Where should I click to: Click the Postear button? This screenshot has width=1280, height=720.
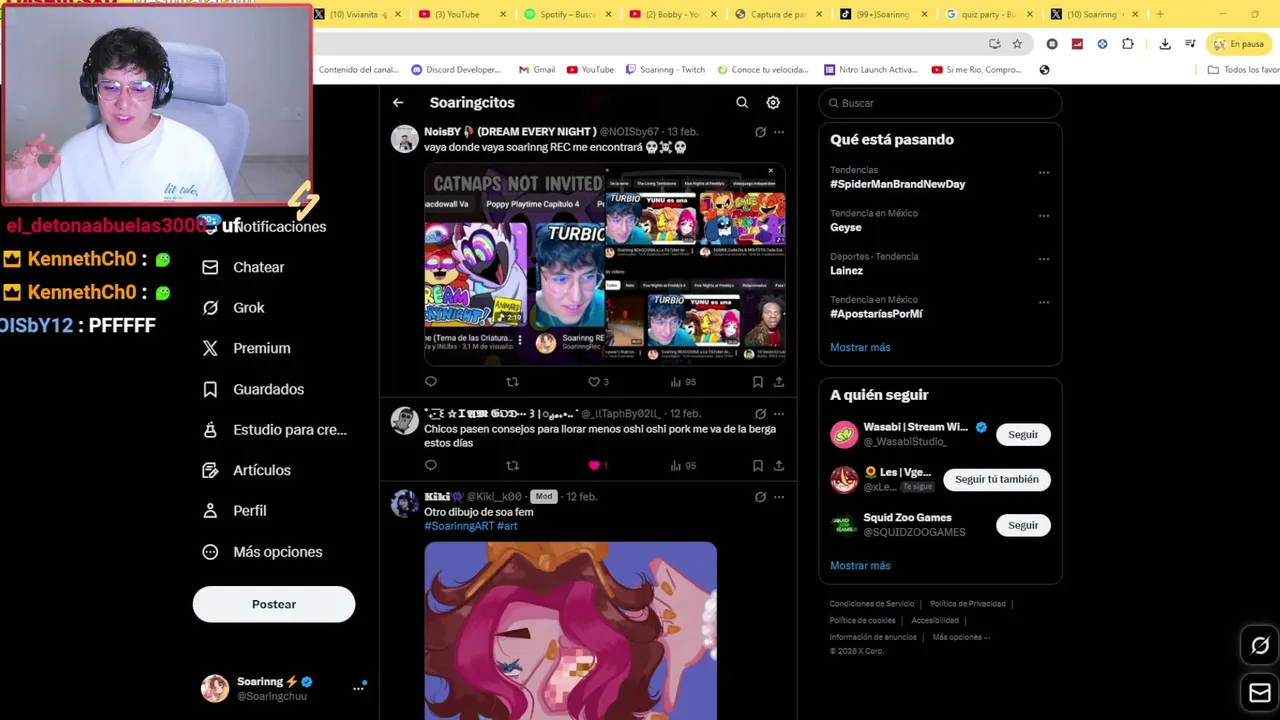(x=274, y=604)
